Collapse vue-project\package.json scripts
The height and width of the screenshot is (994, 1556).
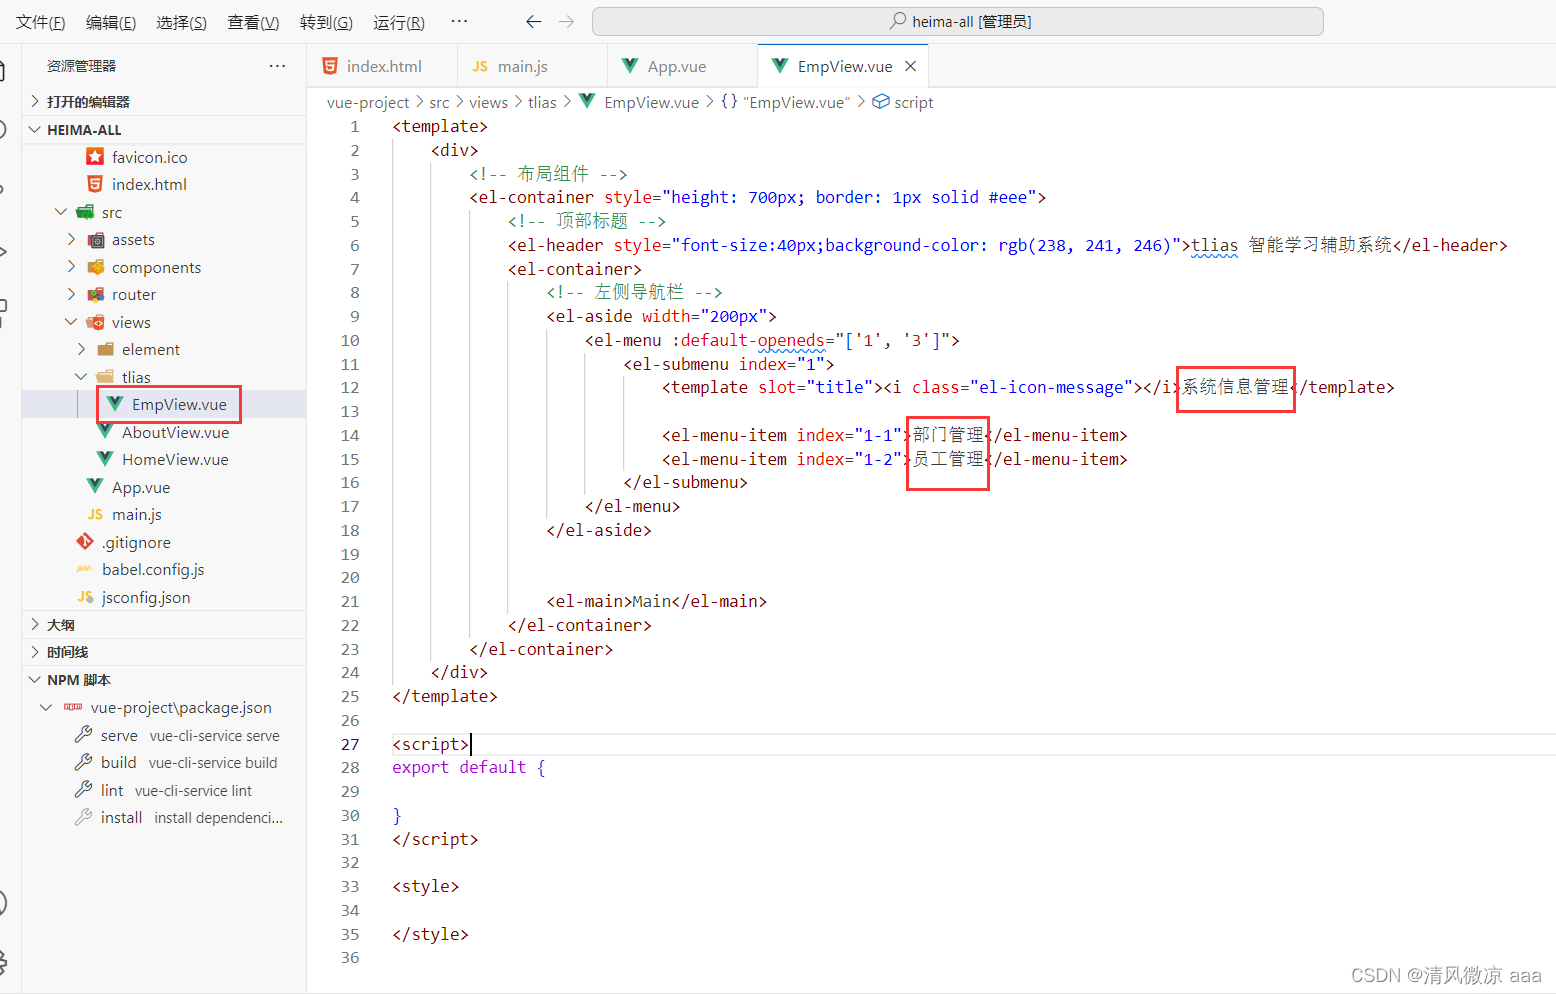pos(46,707)
